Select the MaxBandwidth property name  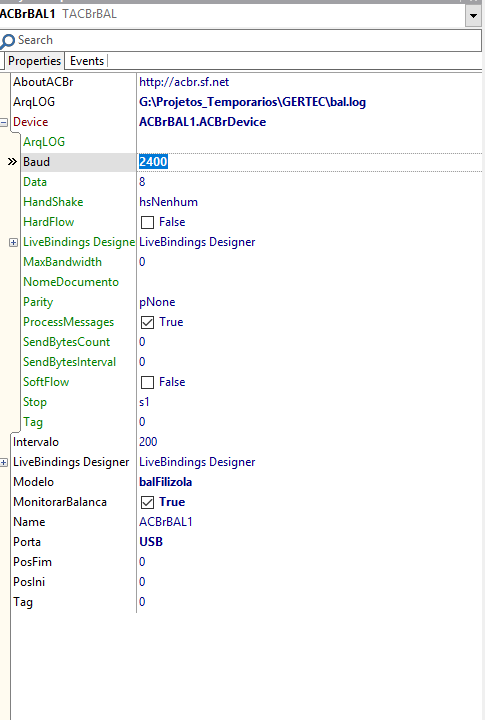(62, 262)
